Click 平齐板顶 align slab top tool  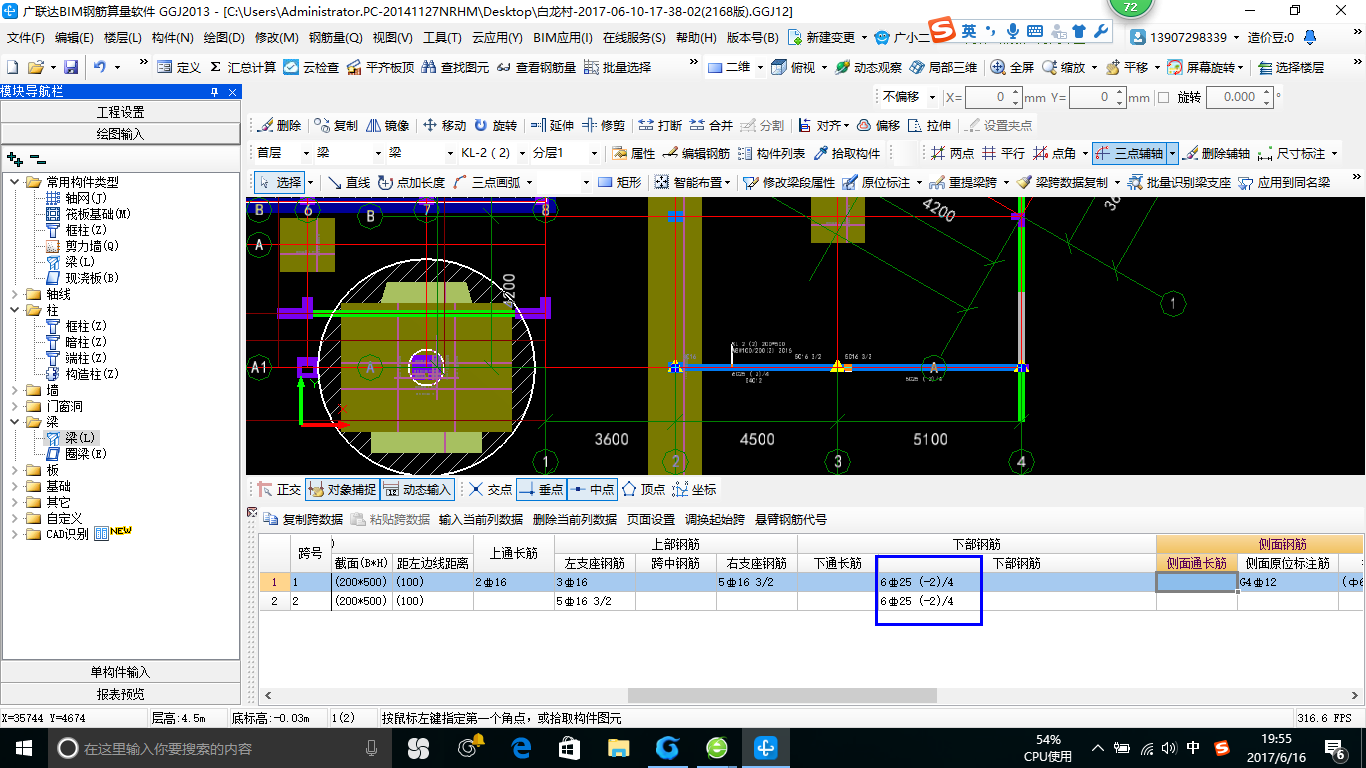pyautogui.click(x=380, y=67)
